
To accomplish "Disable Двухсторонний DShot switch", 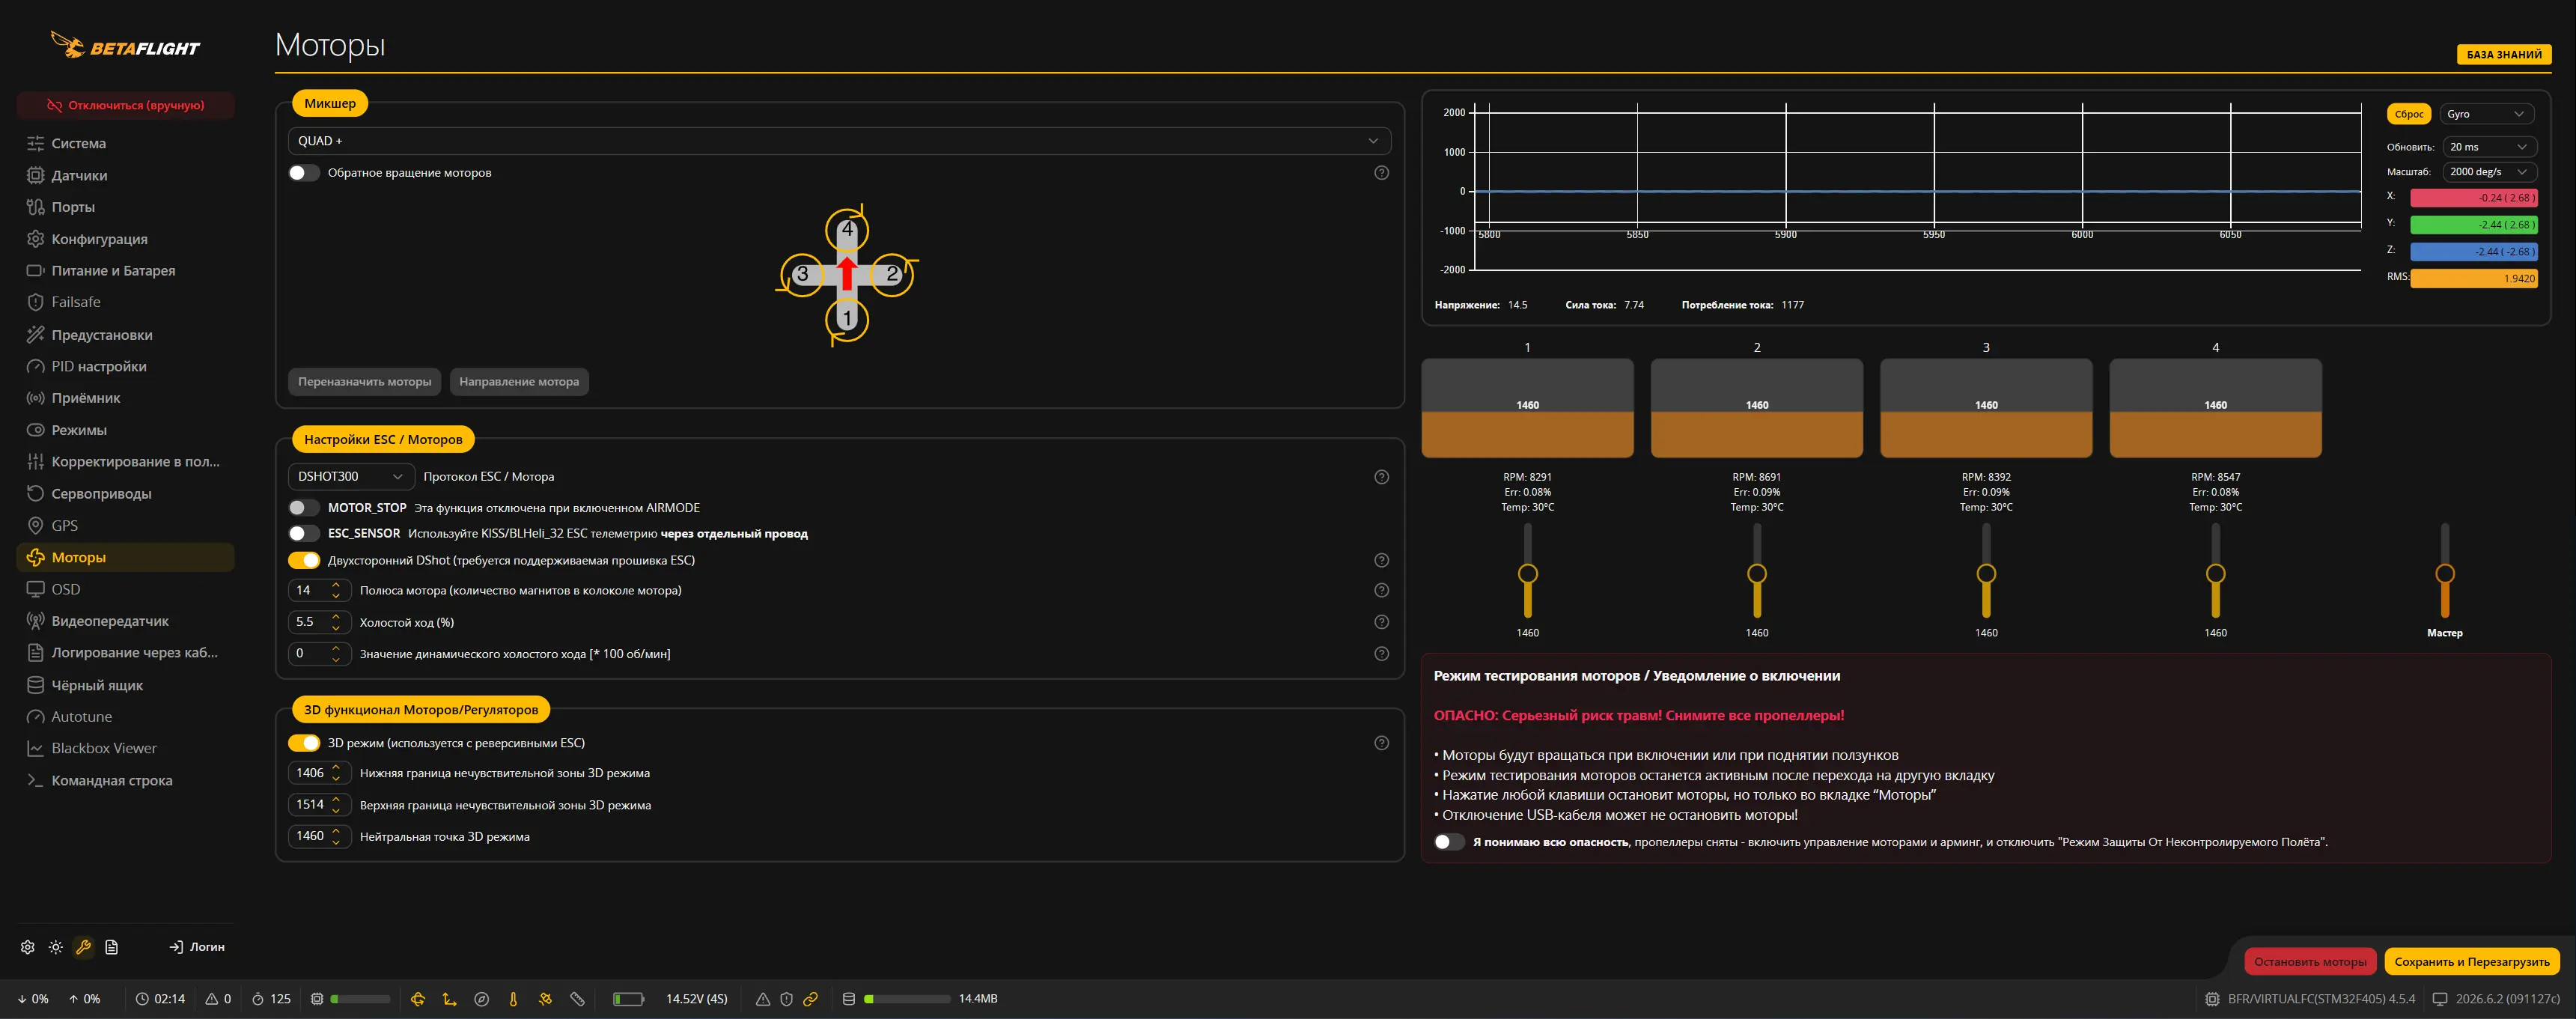I will coord(304,560).
